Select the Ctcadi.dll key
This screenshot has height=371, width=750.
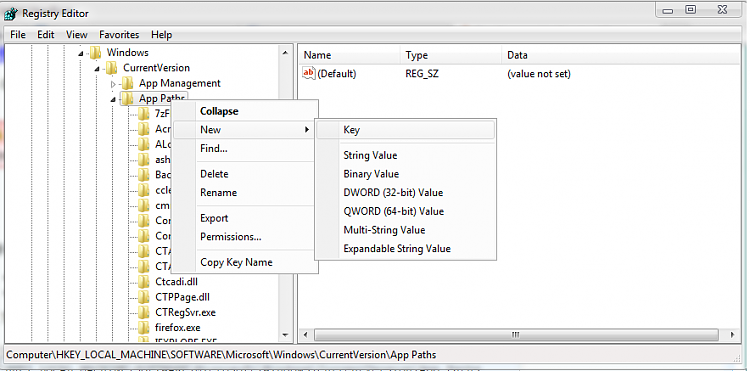tap(176, 282)
